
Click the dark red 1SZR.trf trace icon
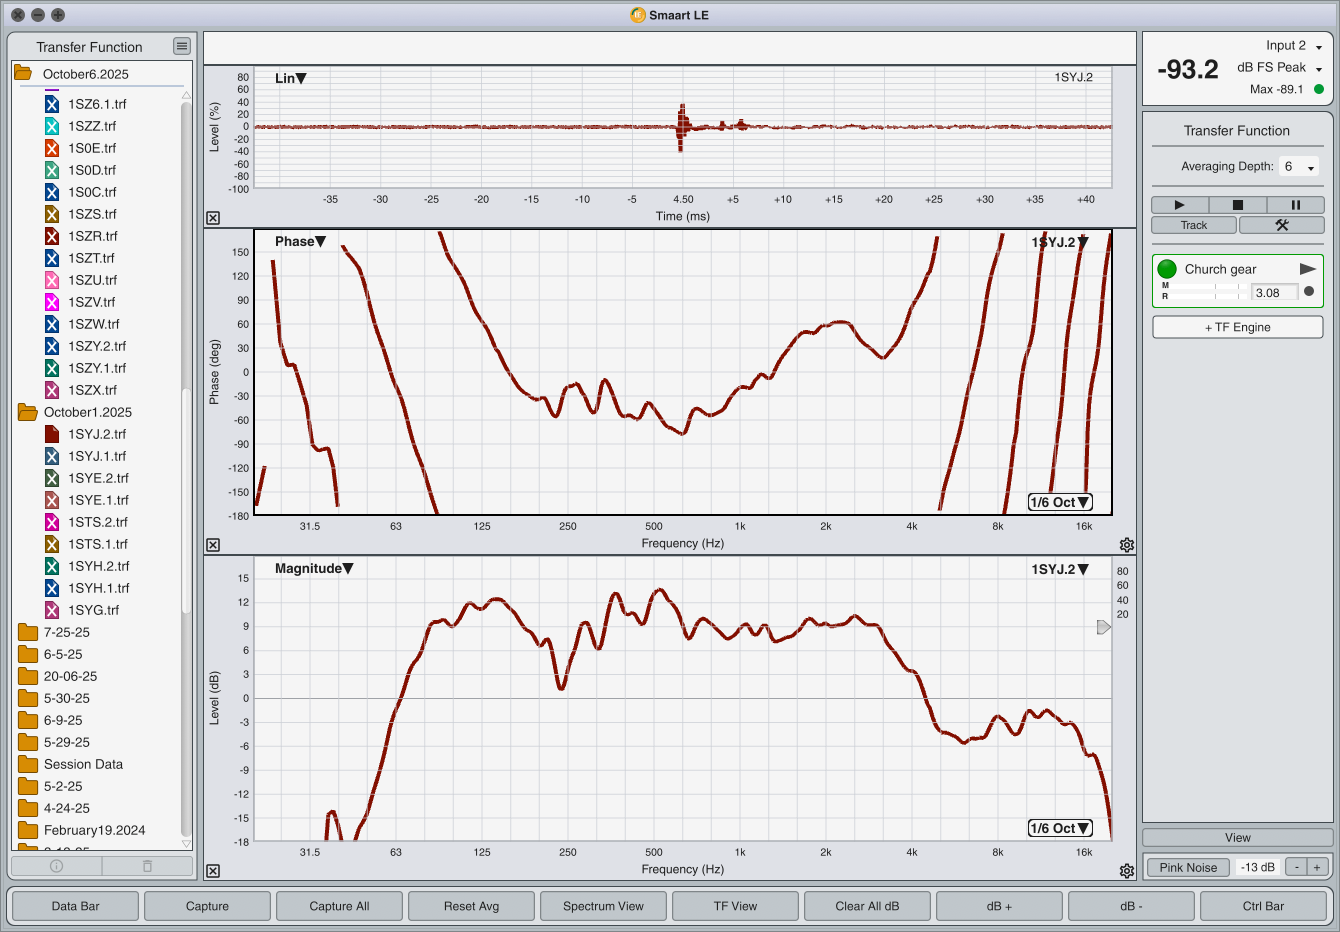(52, 236)
